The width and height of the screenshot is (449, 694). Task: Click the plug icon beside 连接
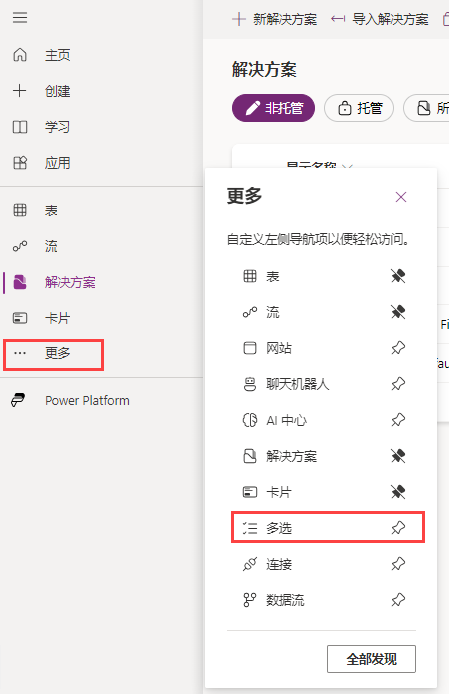[250, 564]
